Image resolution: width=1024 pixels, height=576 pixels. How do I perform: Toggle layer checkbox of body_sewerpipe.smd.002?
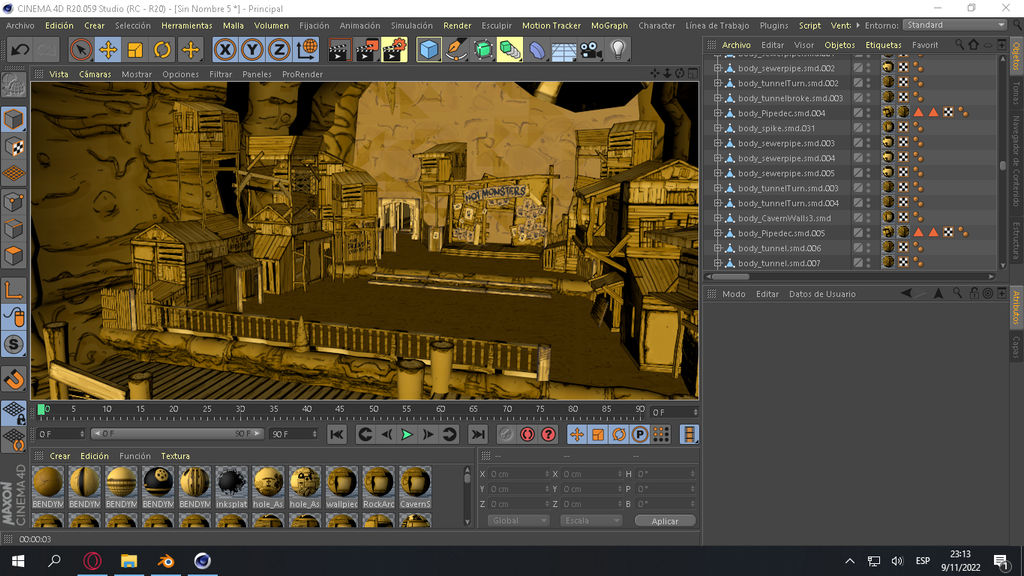coord(858,68)
